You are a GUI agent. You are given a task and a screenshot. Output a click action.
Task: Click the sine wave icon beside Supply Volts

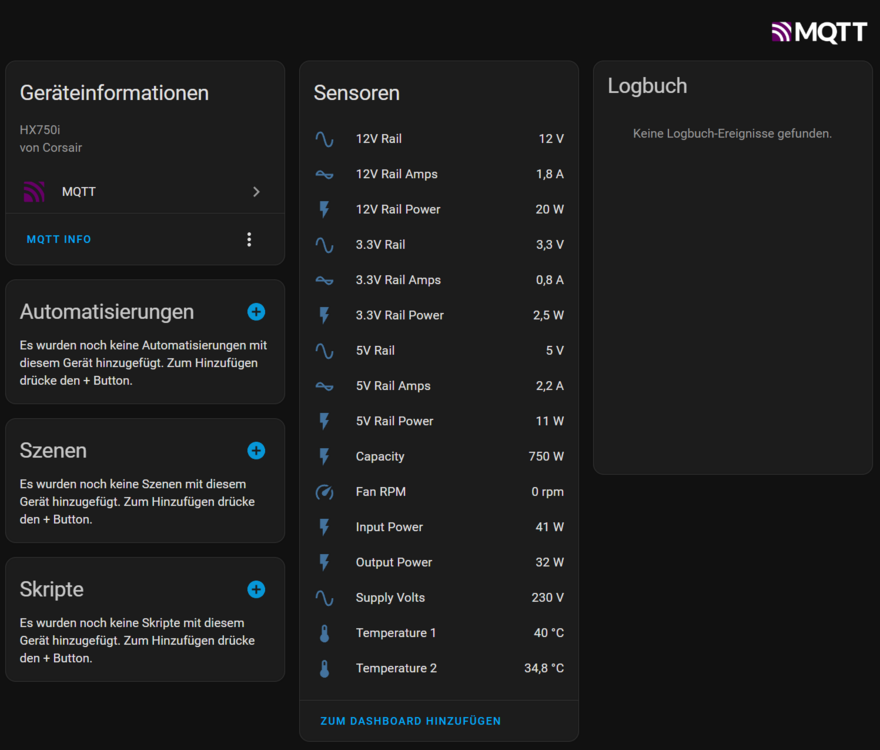[324, 598]
